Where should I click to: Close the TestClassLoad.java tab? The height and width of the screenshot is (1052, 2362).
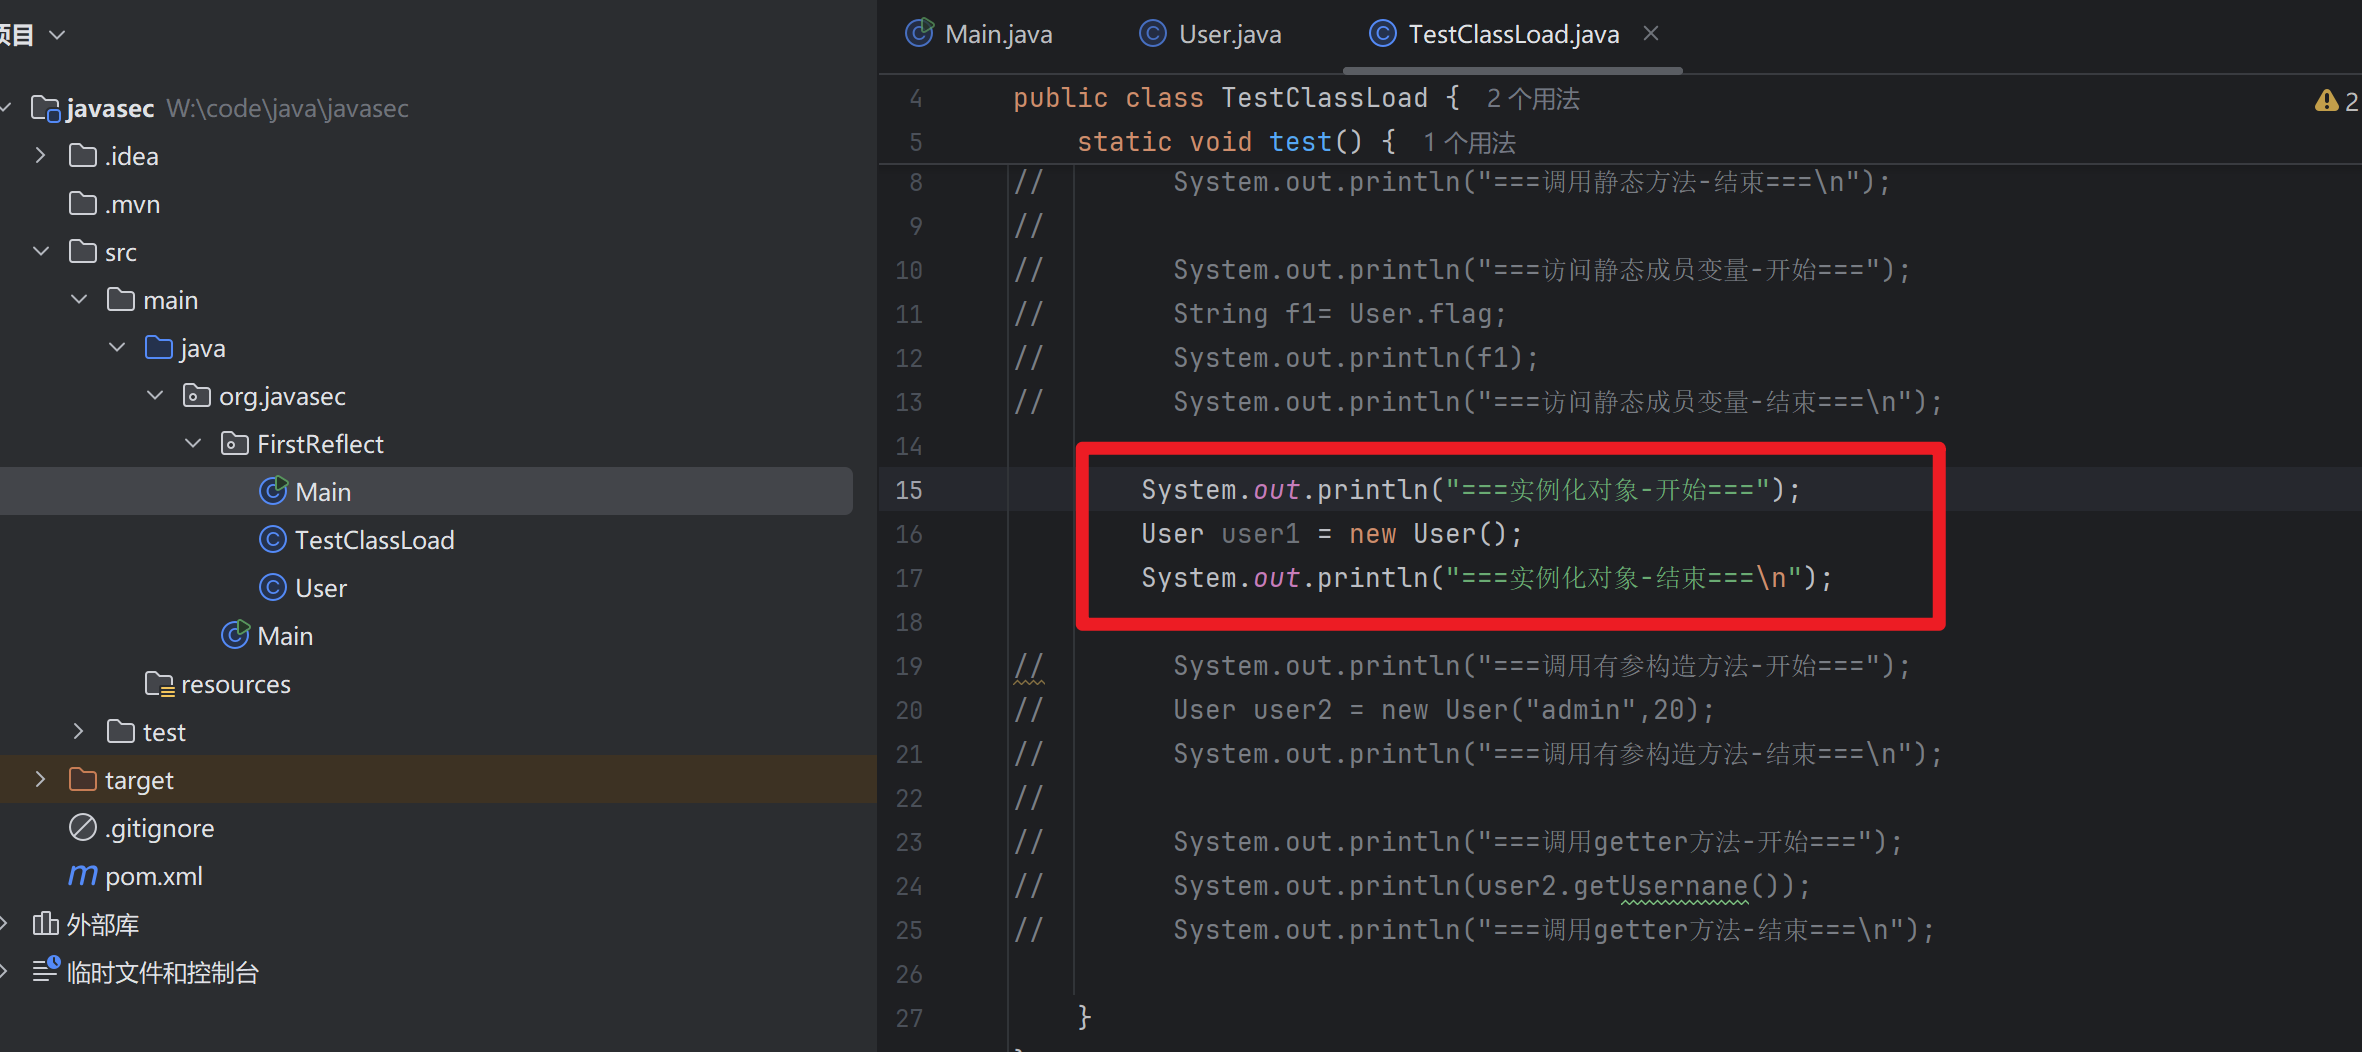coord(1651,34)
